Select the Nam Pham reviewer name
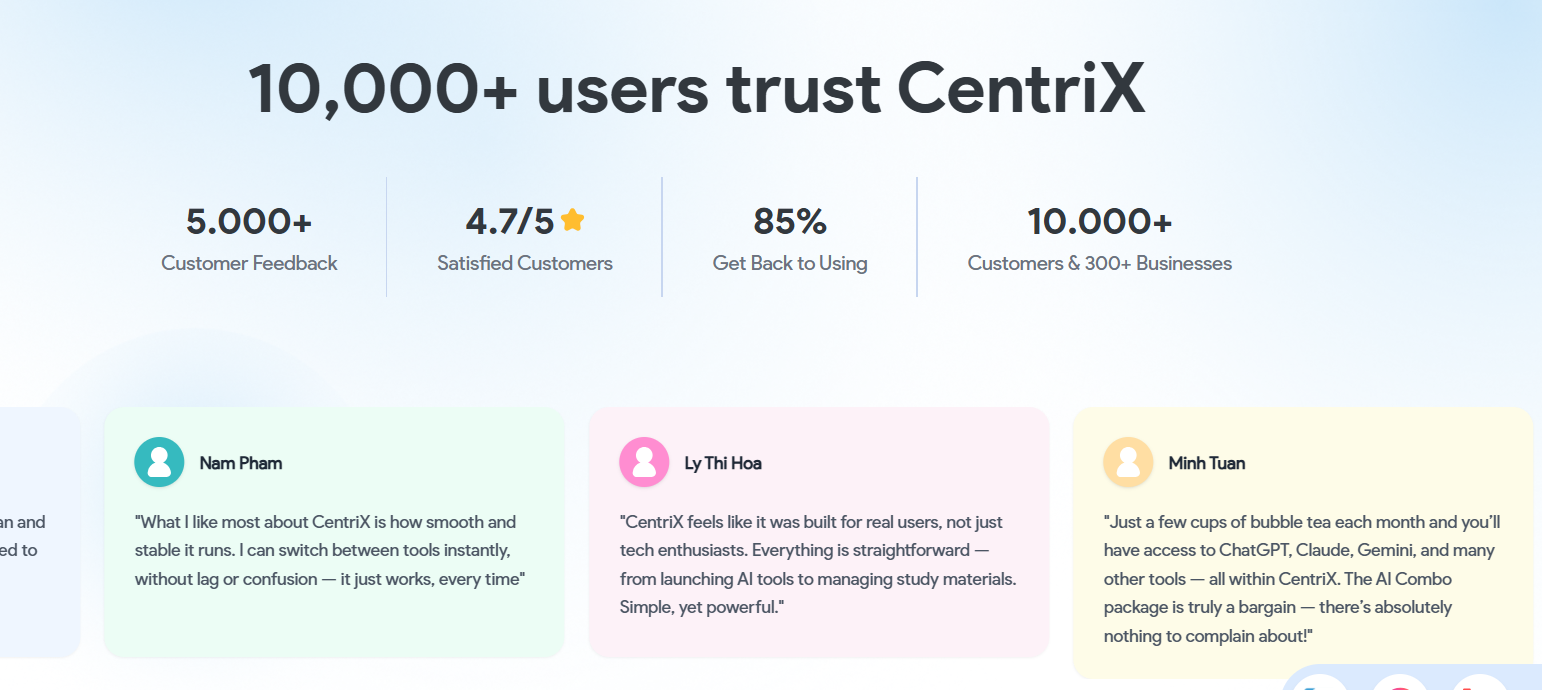Image resolution: width=1542 pixels, height=690 pixels. (241, 463)
